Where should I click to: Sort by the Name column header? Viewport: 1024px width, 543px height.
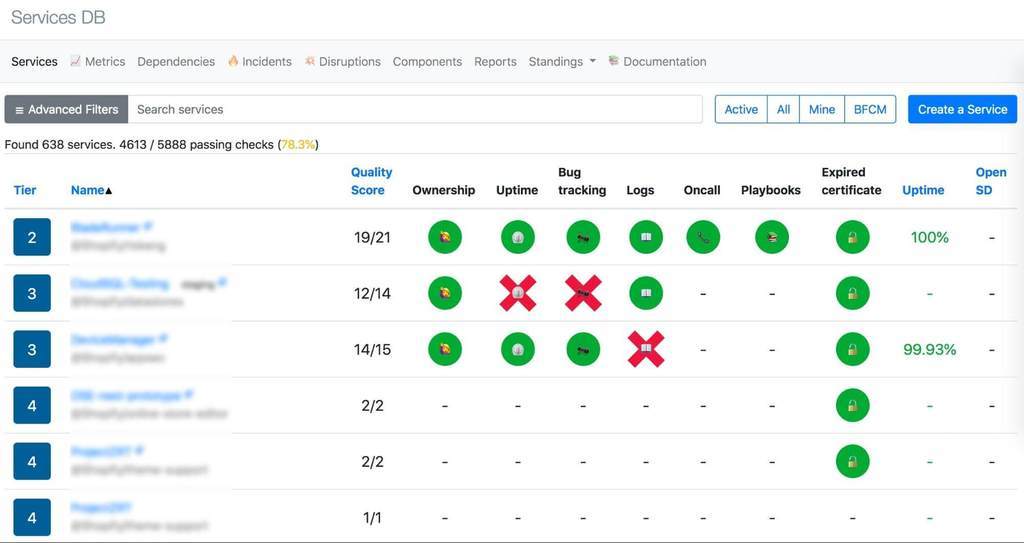point(91,190)
